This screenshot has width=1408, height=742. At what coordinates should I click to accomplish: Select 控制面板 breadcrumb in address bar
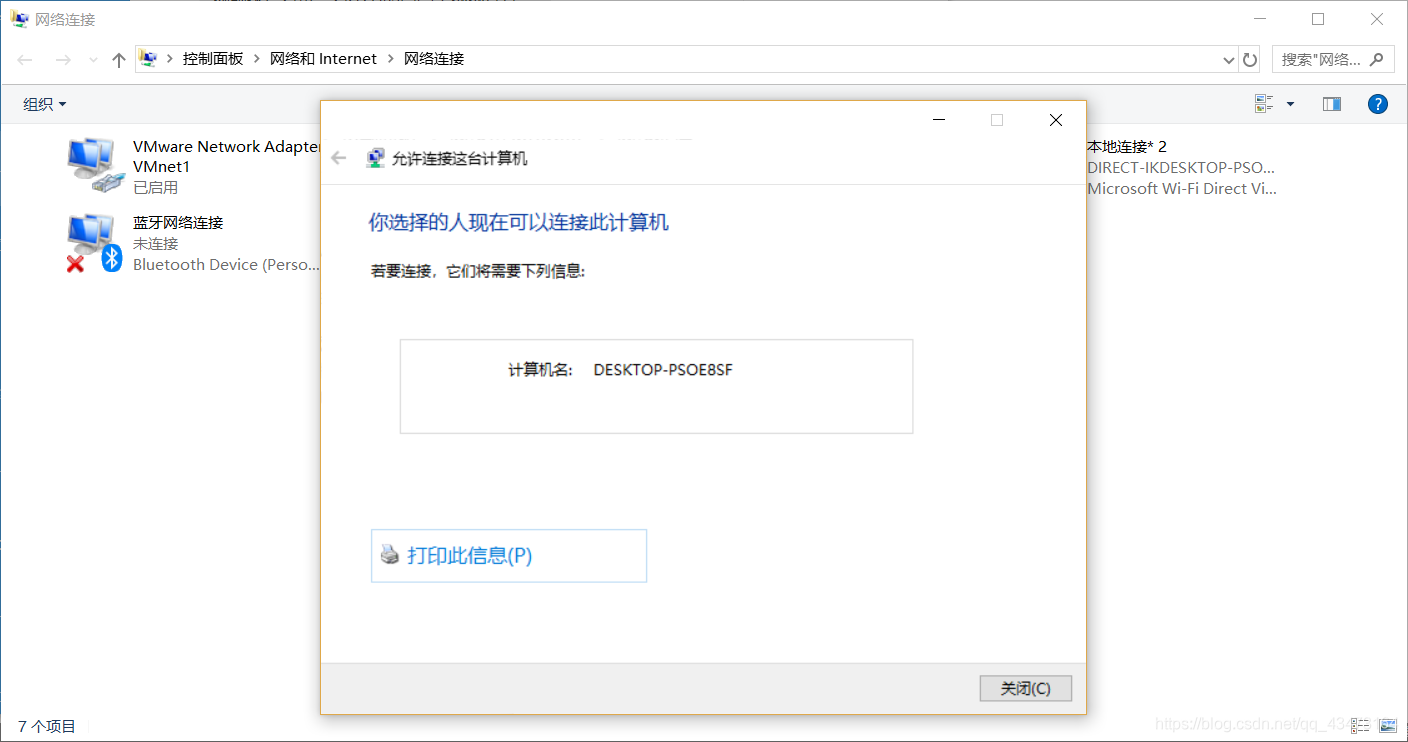[x=213, y=59]
